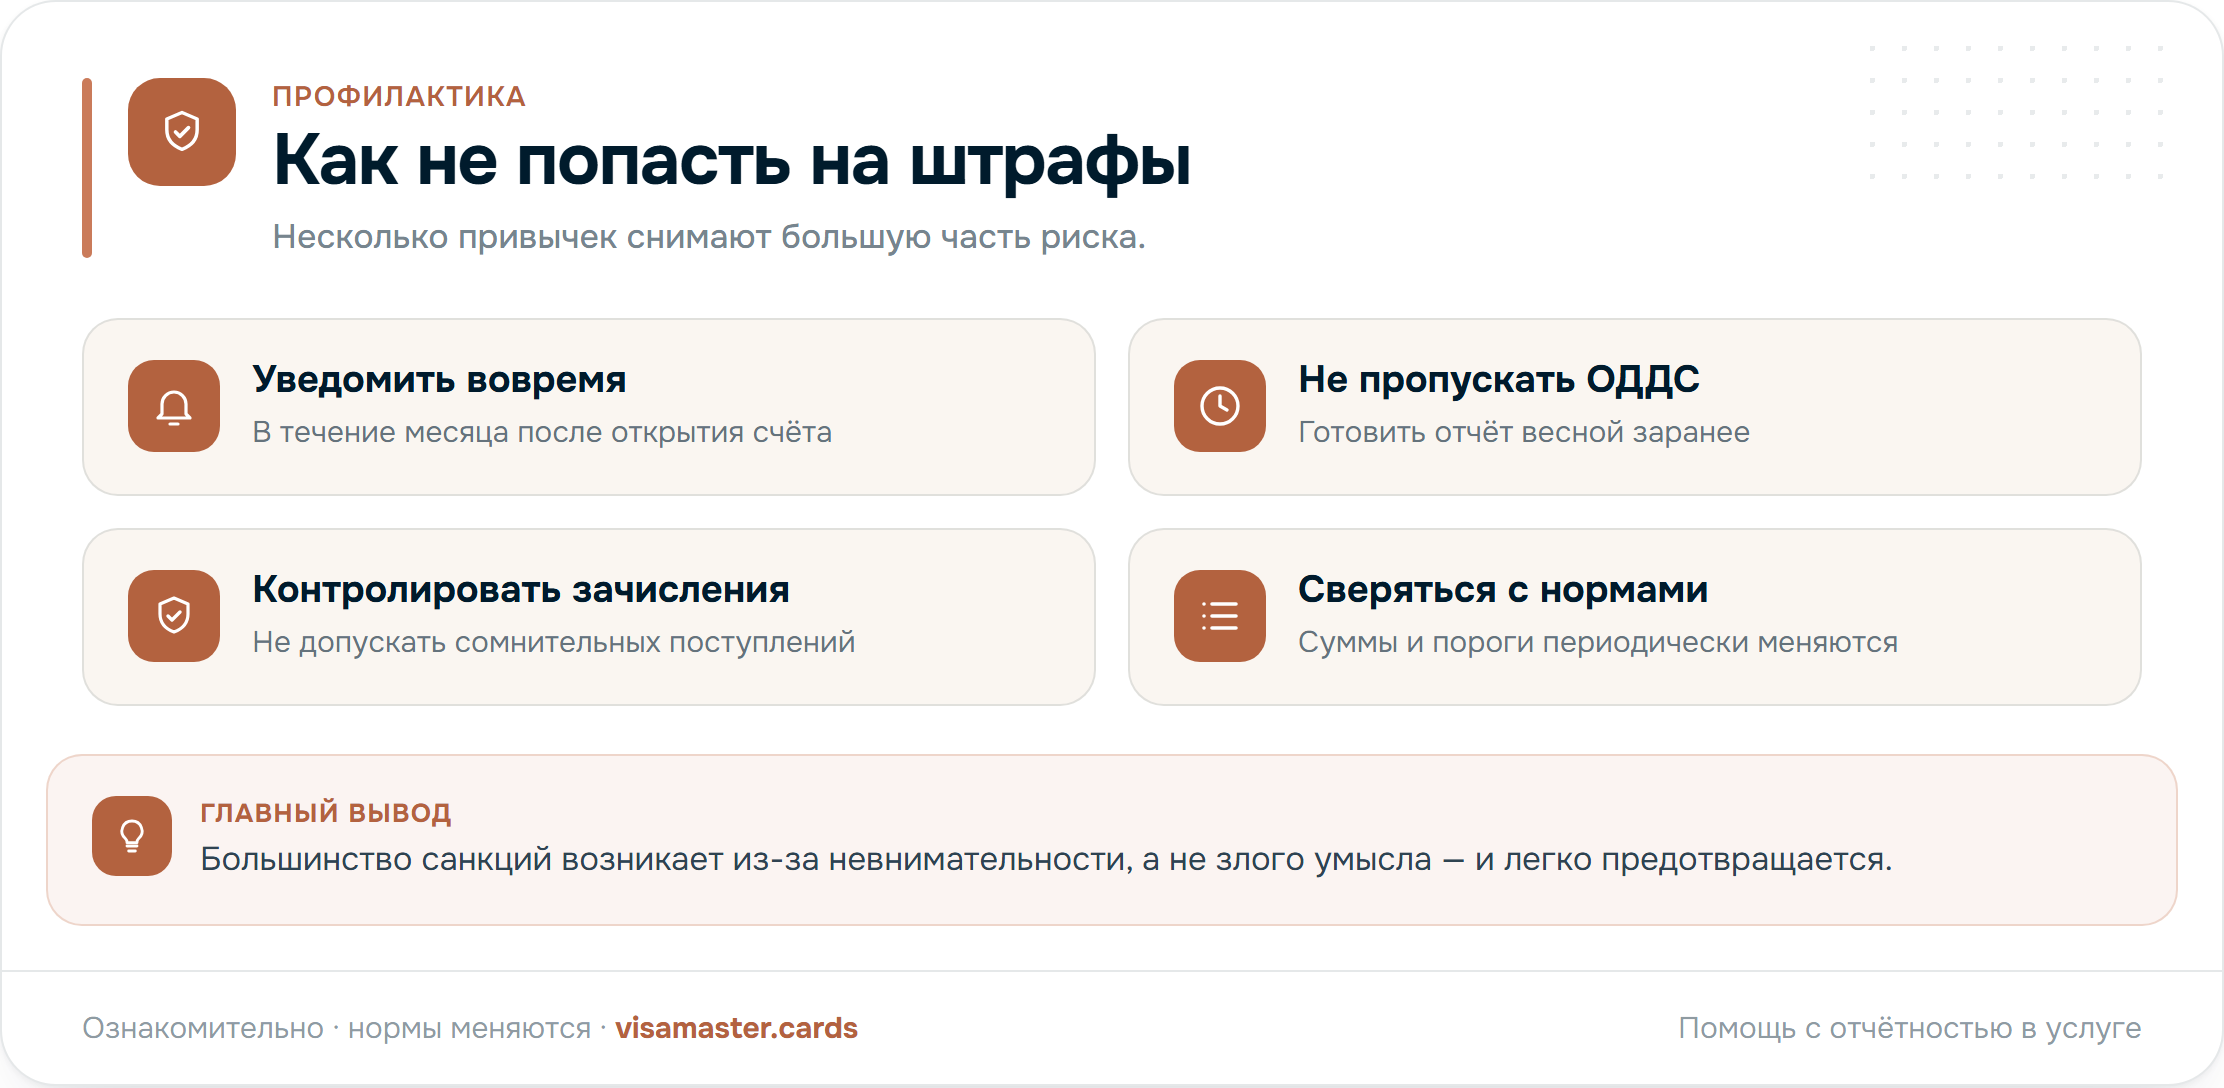Click the sentence starting Большинство санкций возникает
Screen dimensions: 2224x1088
1046,859
